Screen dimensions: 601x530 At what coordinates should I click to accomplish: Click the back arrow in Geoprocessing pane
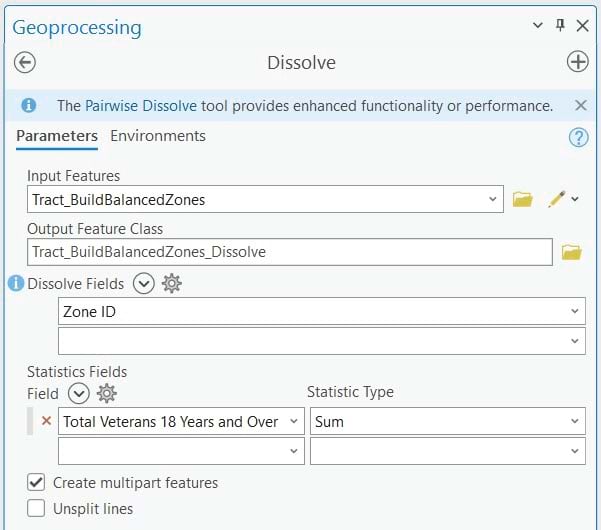(x=25, y=63)
